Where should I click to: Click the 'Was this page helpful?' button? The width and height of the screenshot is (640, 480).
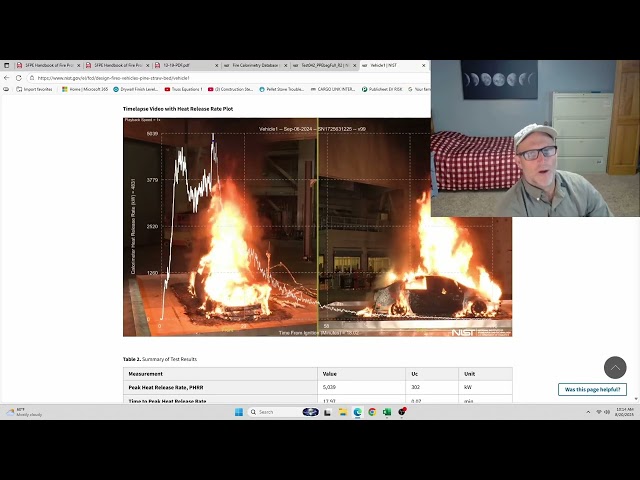coord(592,389)
